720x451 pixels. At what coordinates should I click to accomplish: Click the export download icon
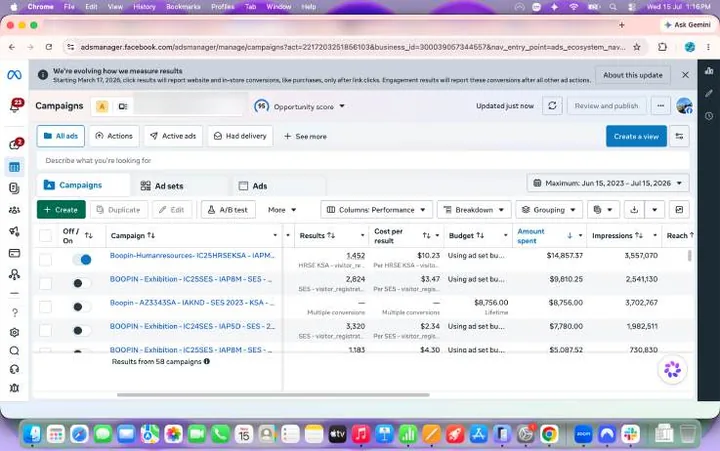coord(634,210)
